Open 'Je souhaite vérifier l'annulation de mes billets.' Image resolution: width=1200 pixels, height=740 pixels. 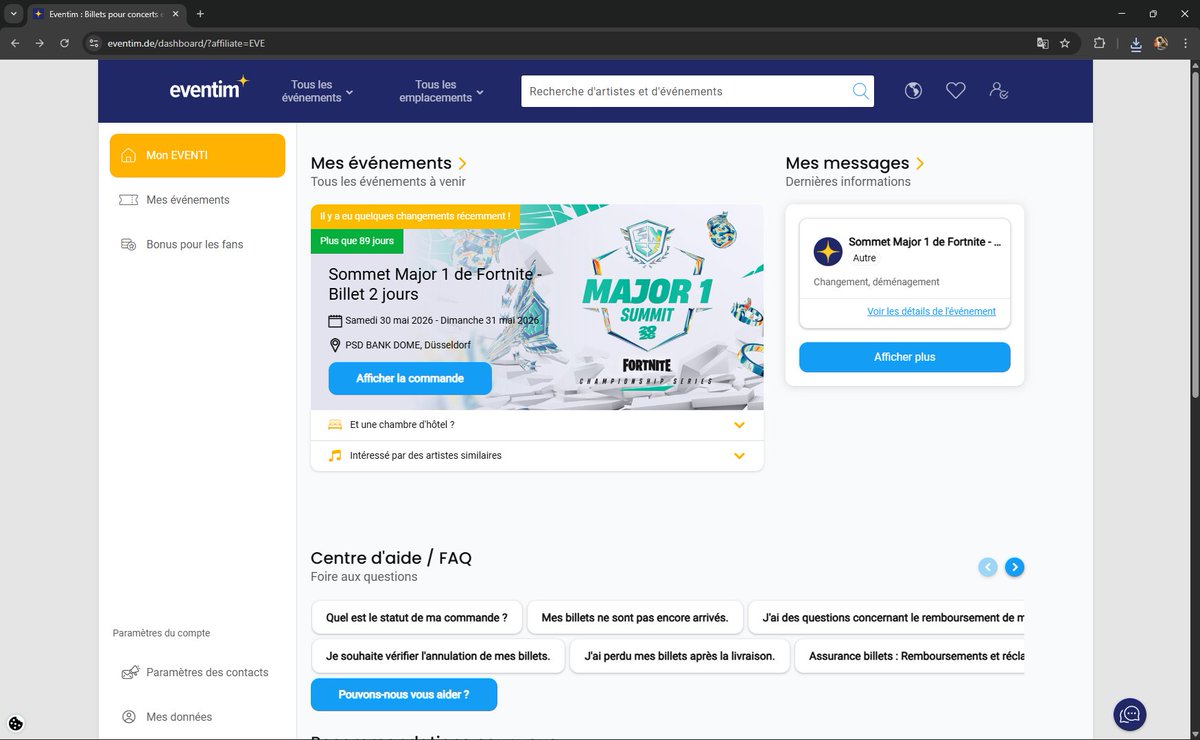438,656
